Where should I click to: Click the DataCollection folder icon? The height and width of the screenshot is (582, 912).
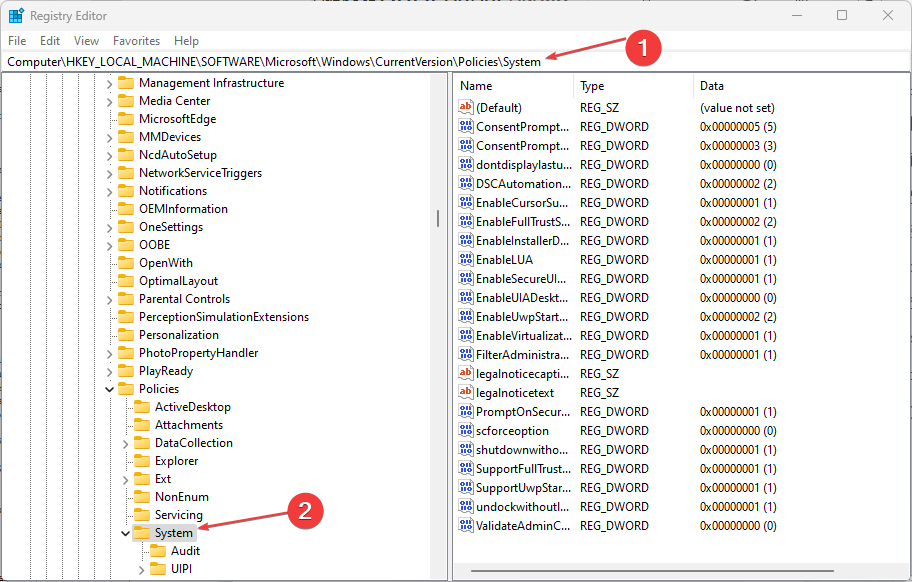click(x=142, y=442)
